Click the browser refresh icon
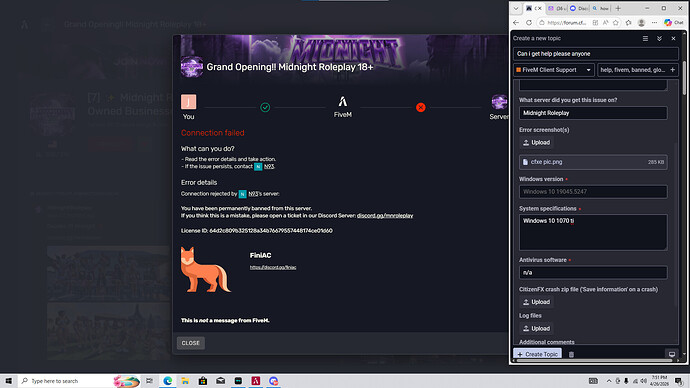 [x=529, y=22]
